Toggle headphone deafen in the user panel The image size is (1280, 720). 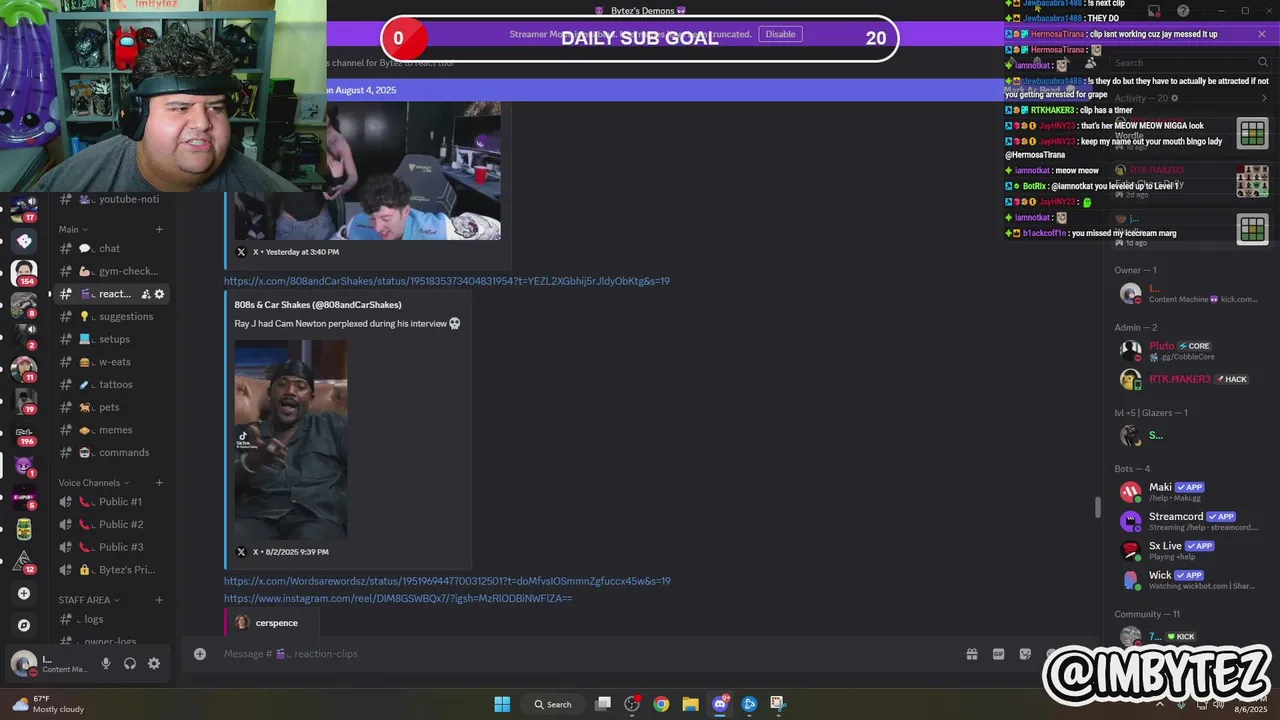[x=130, y=663]
